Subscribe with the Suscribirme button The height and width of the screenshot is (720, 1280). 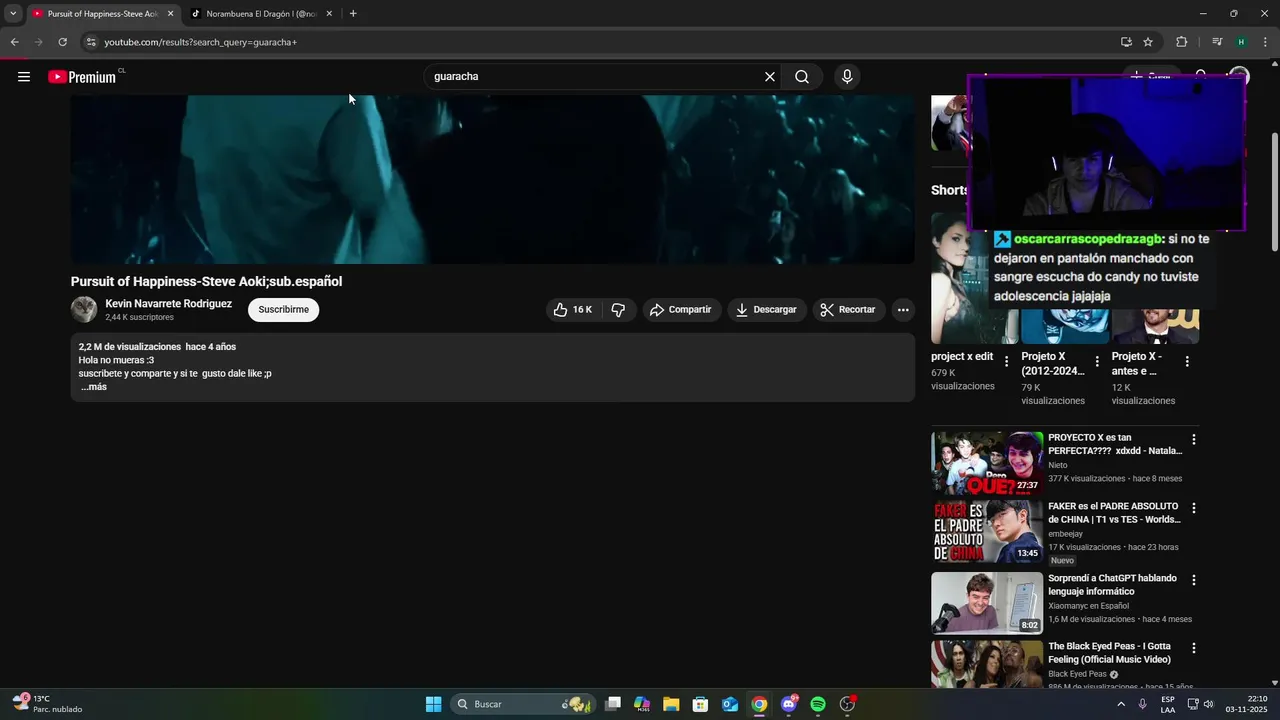(284, 310)
